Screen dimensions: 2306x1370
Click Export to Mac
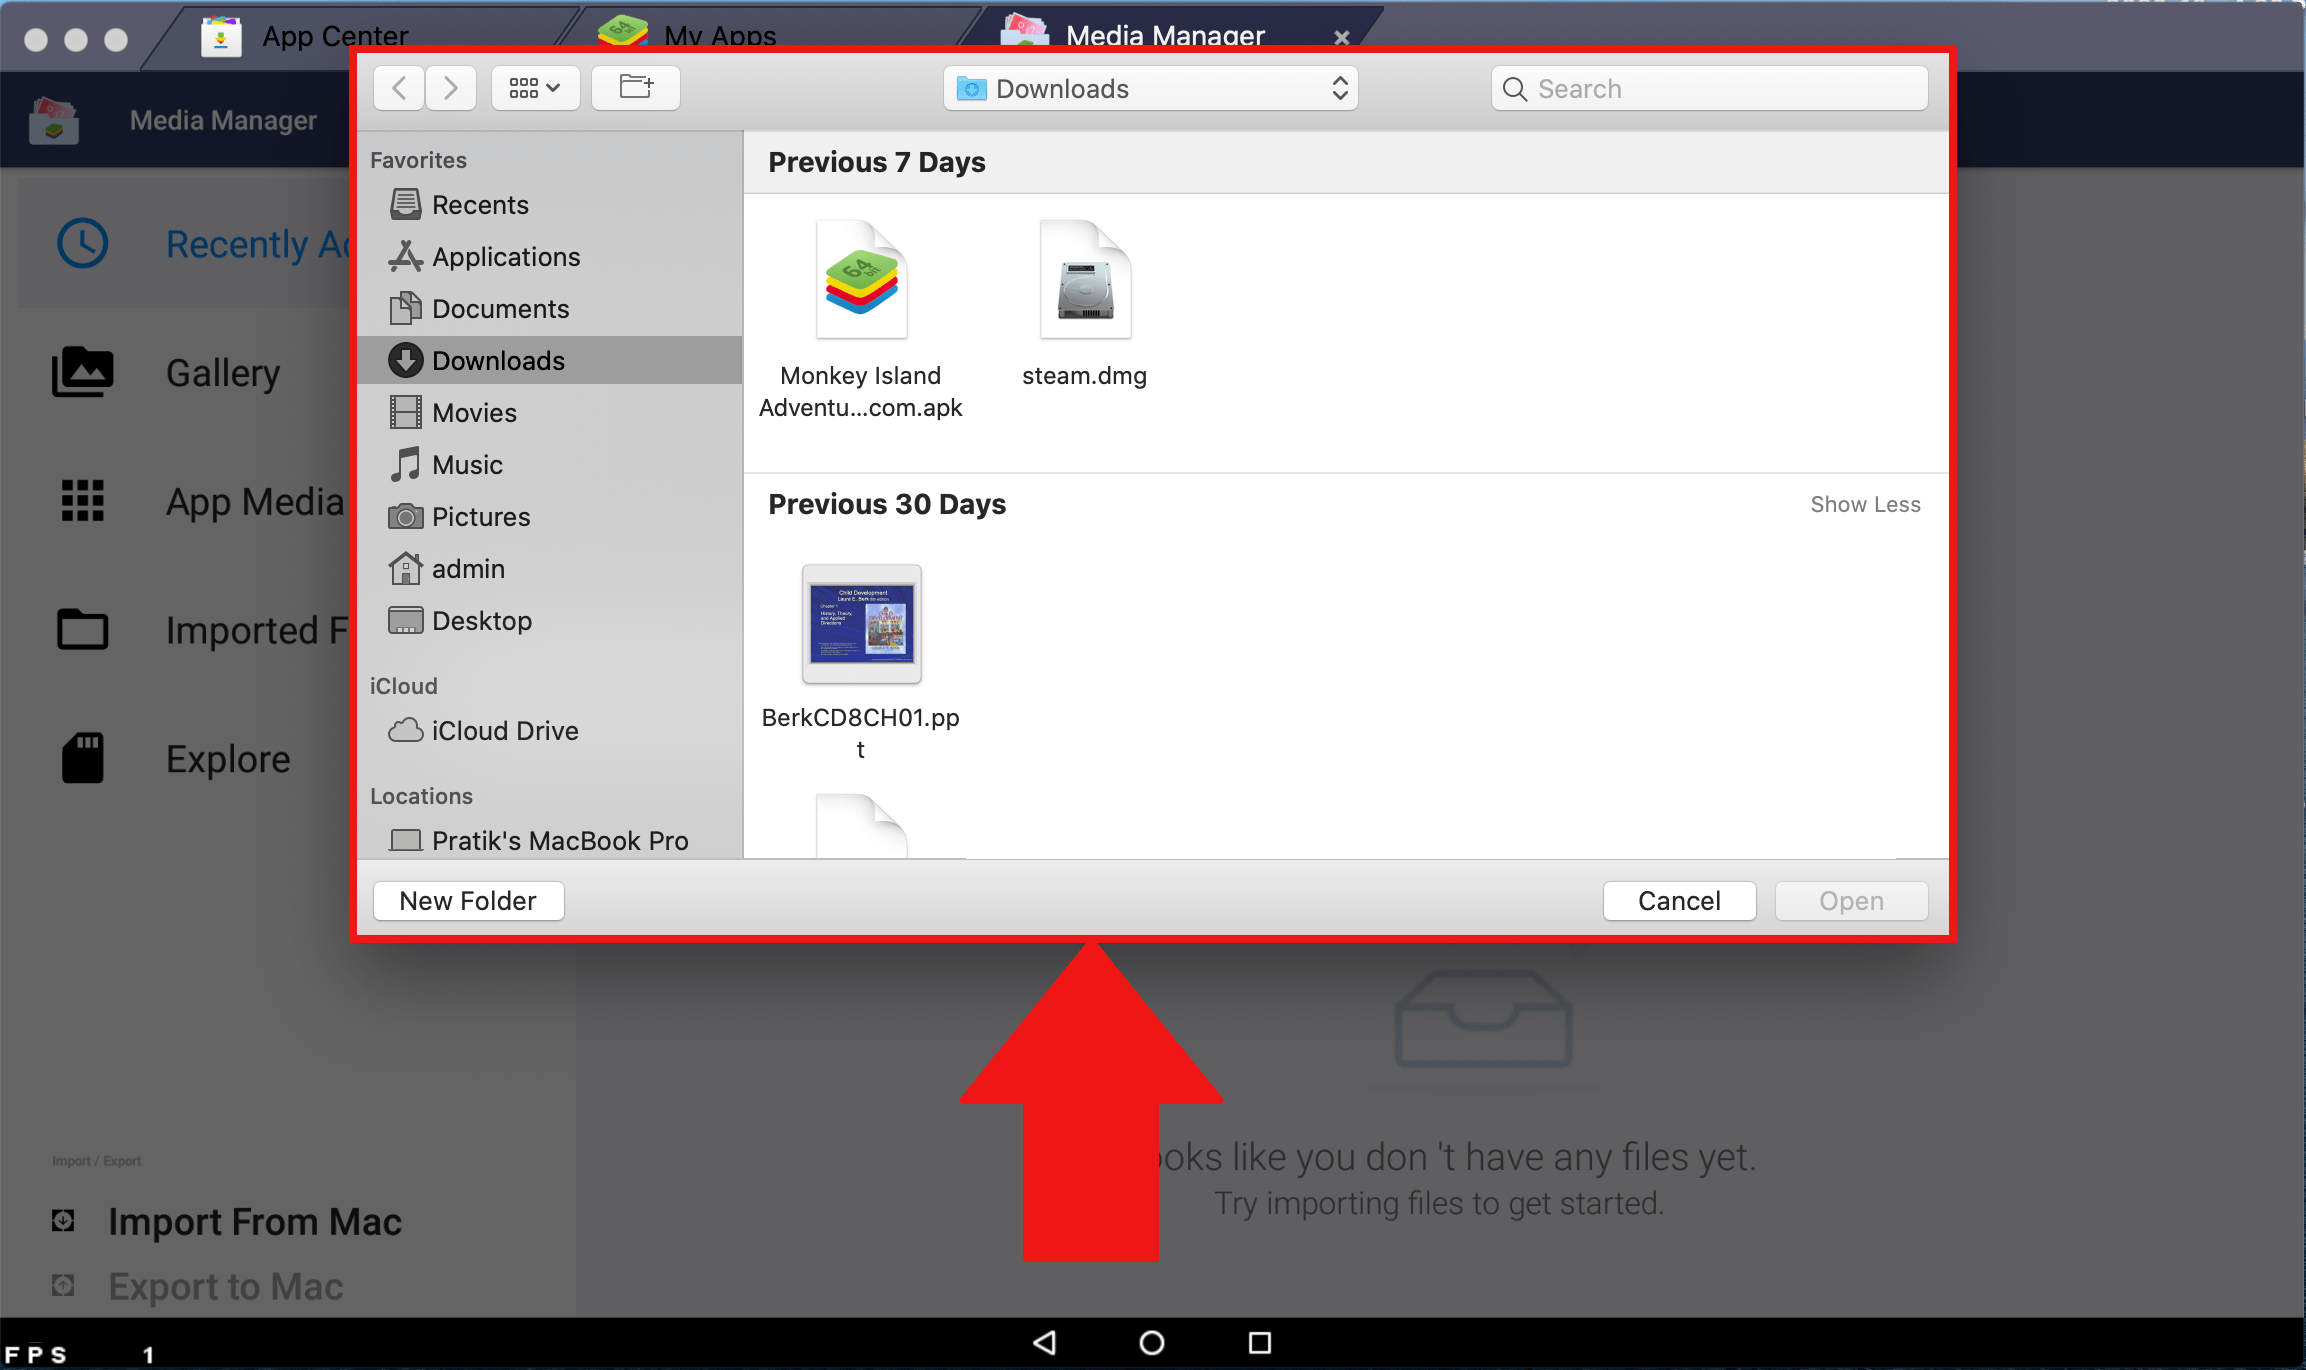coord(225,1286)
